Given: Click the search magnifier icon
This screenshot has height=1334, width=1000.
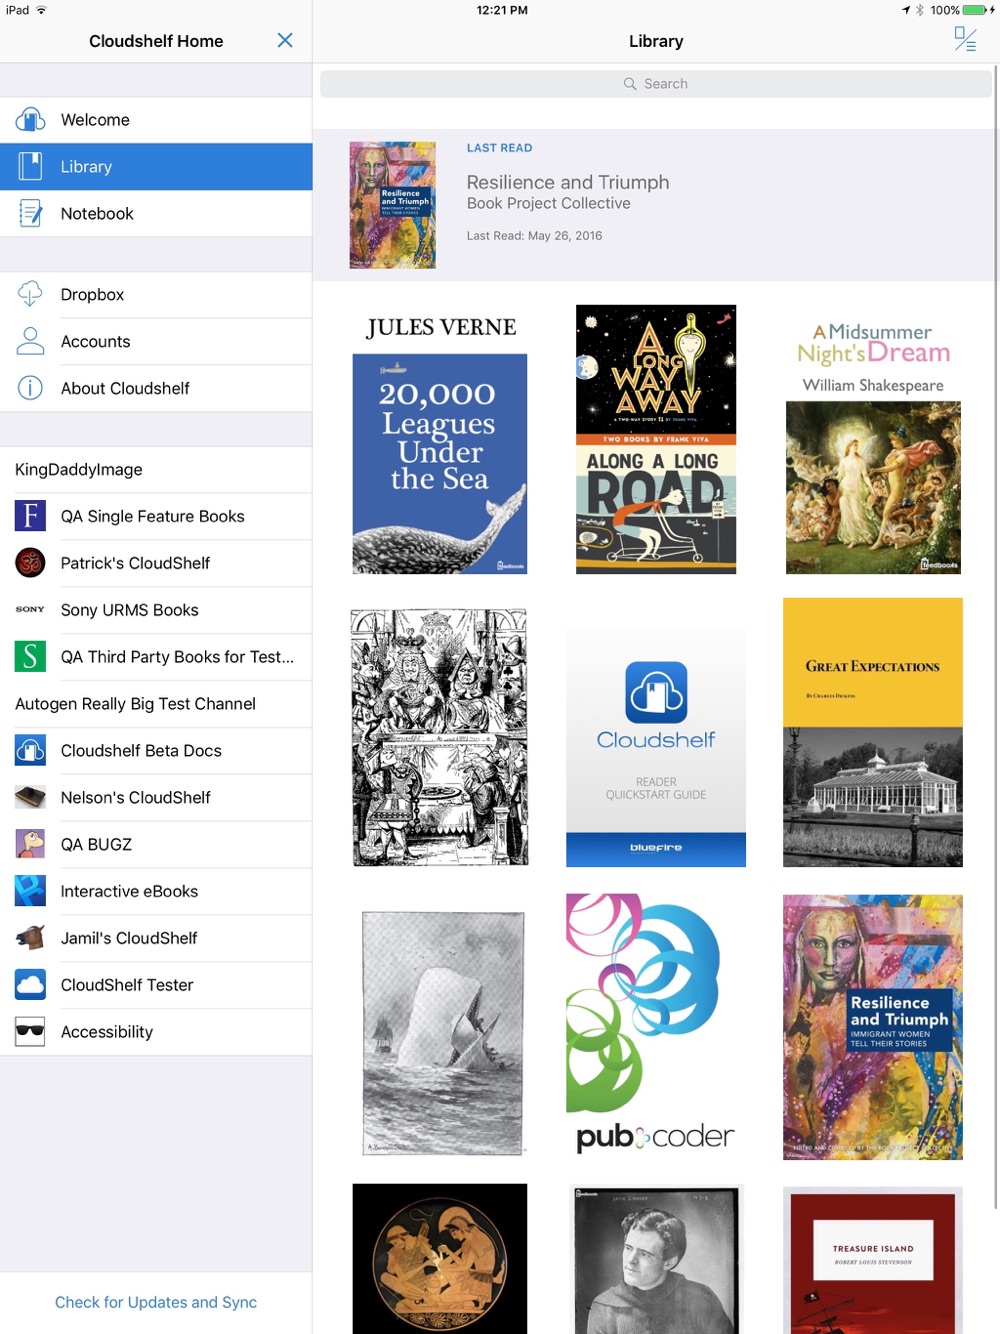Looking at the screenshot, I should 630,84.
